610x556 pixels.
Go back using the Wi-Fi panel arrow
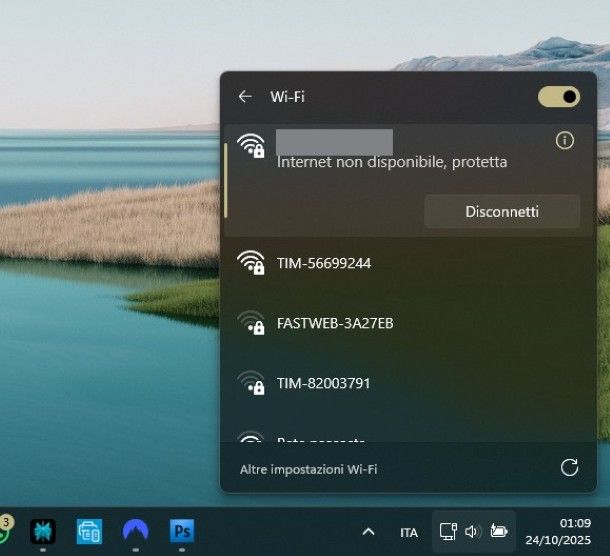(x=245, y=96)
